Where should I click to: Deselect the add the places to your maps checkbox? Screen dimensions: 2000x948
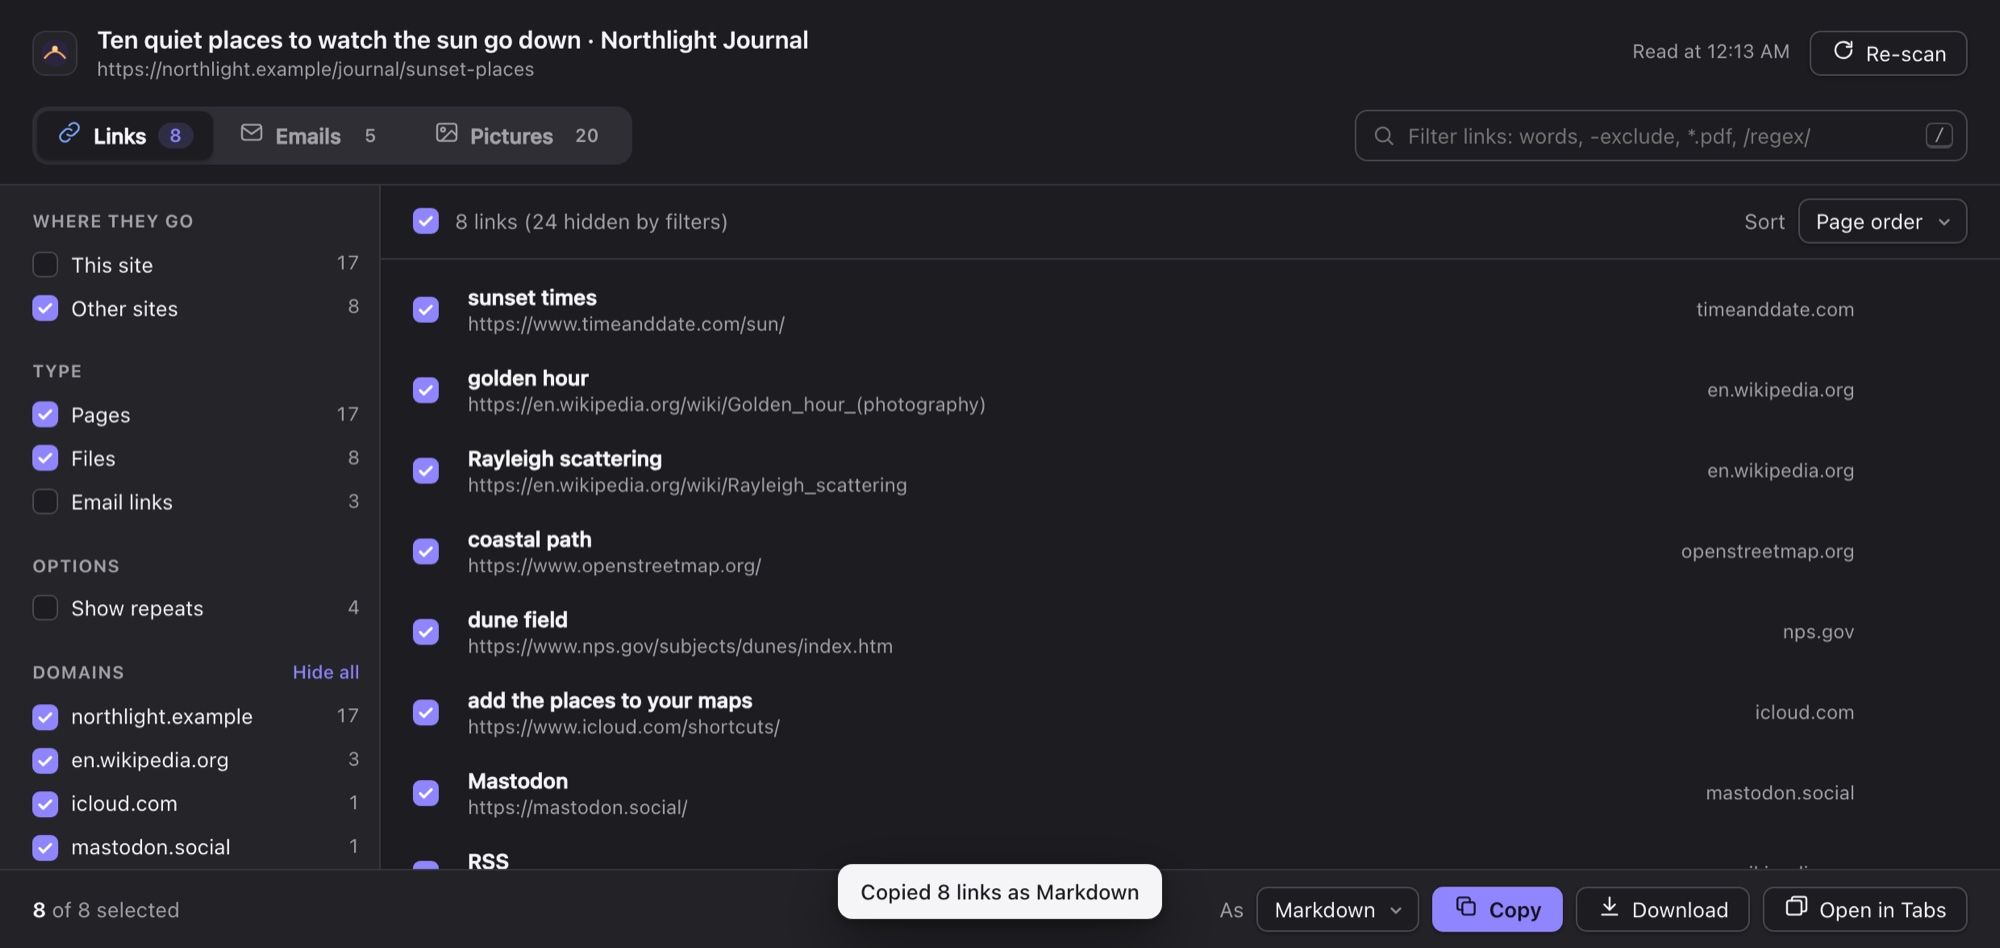(x=426, y=713)
